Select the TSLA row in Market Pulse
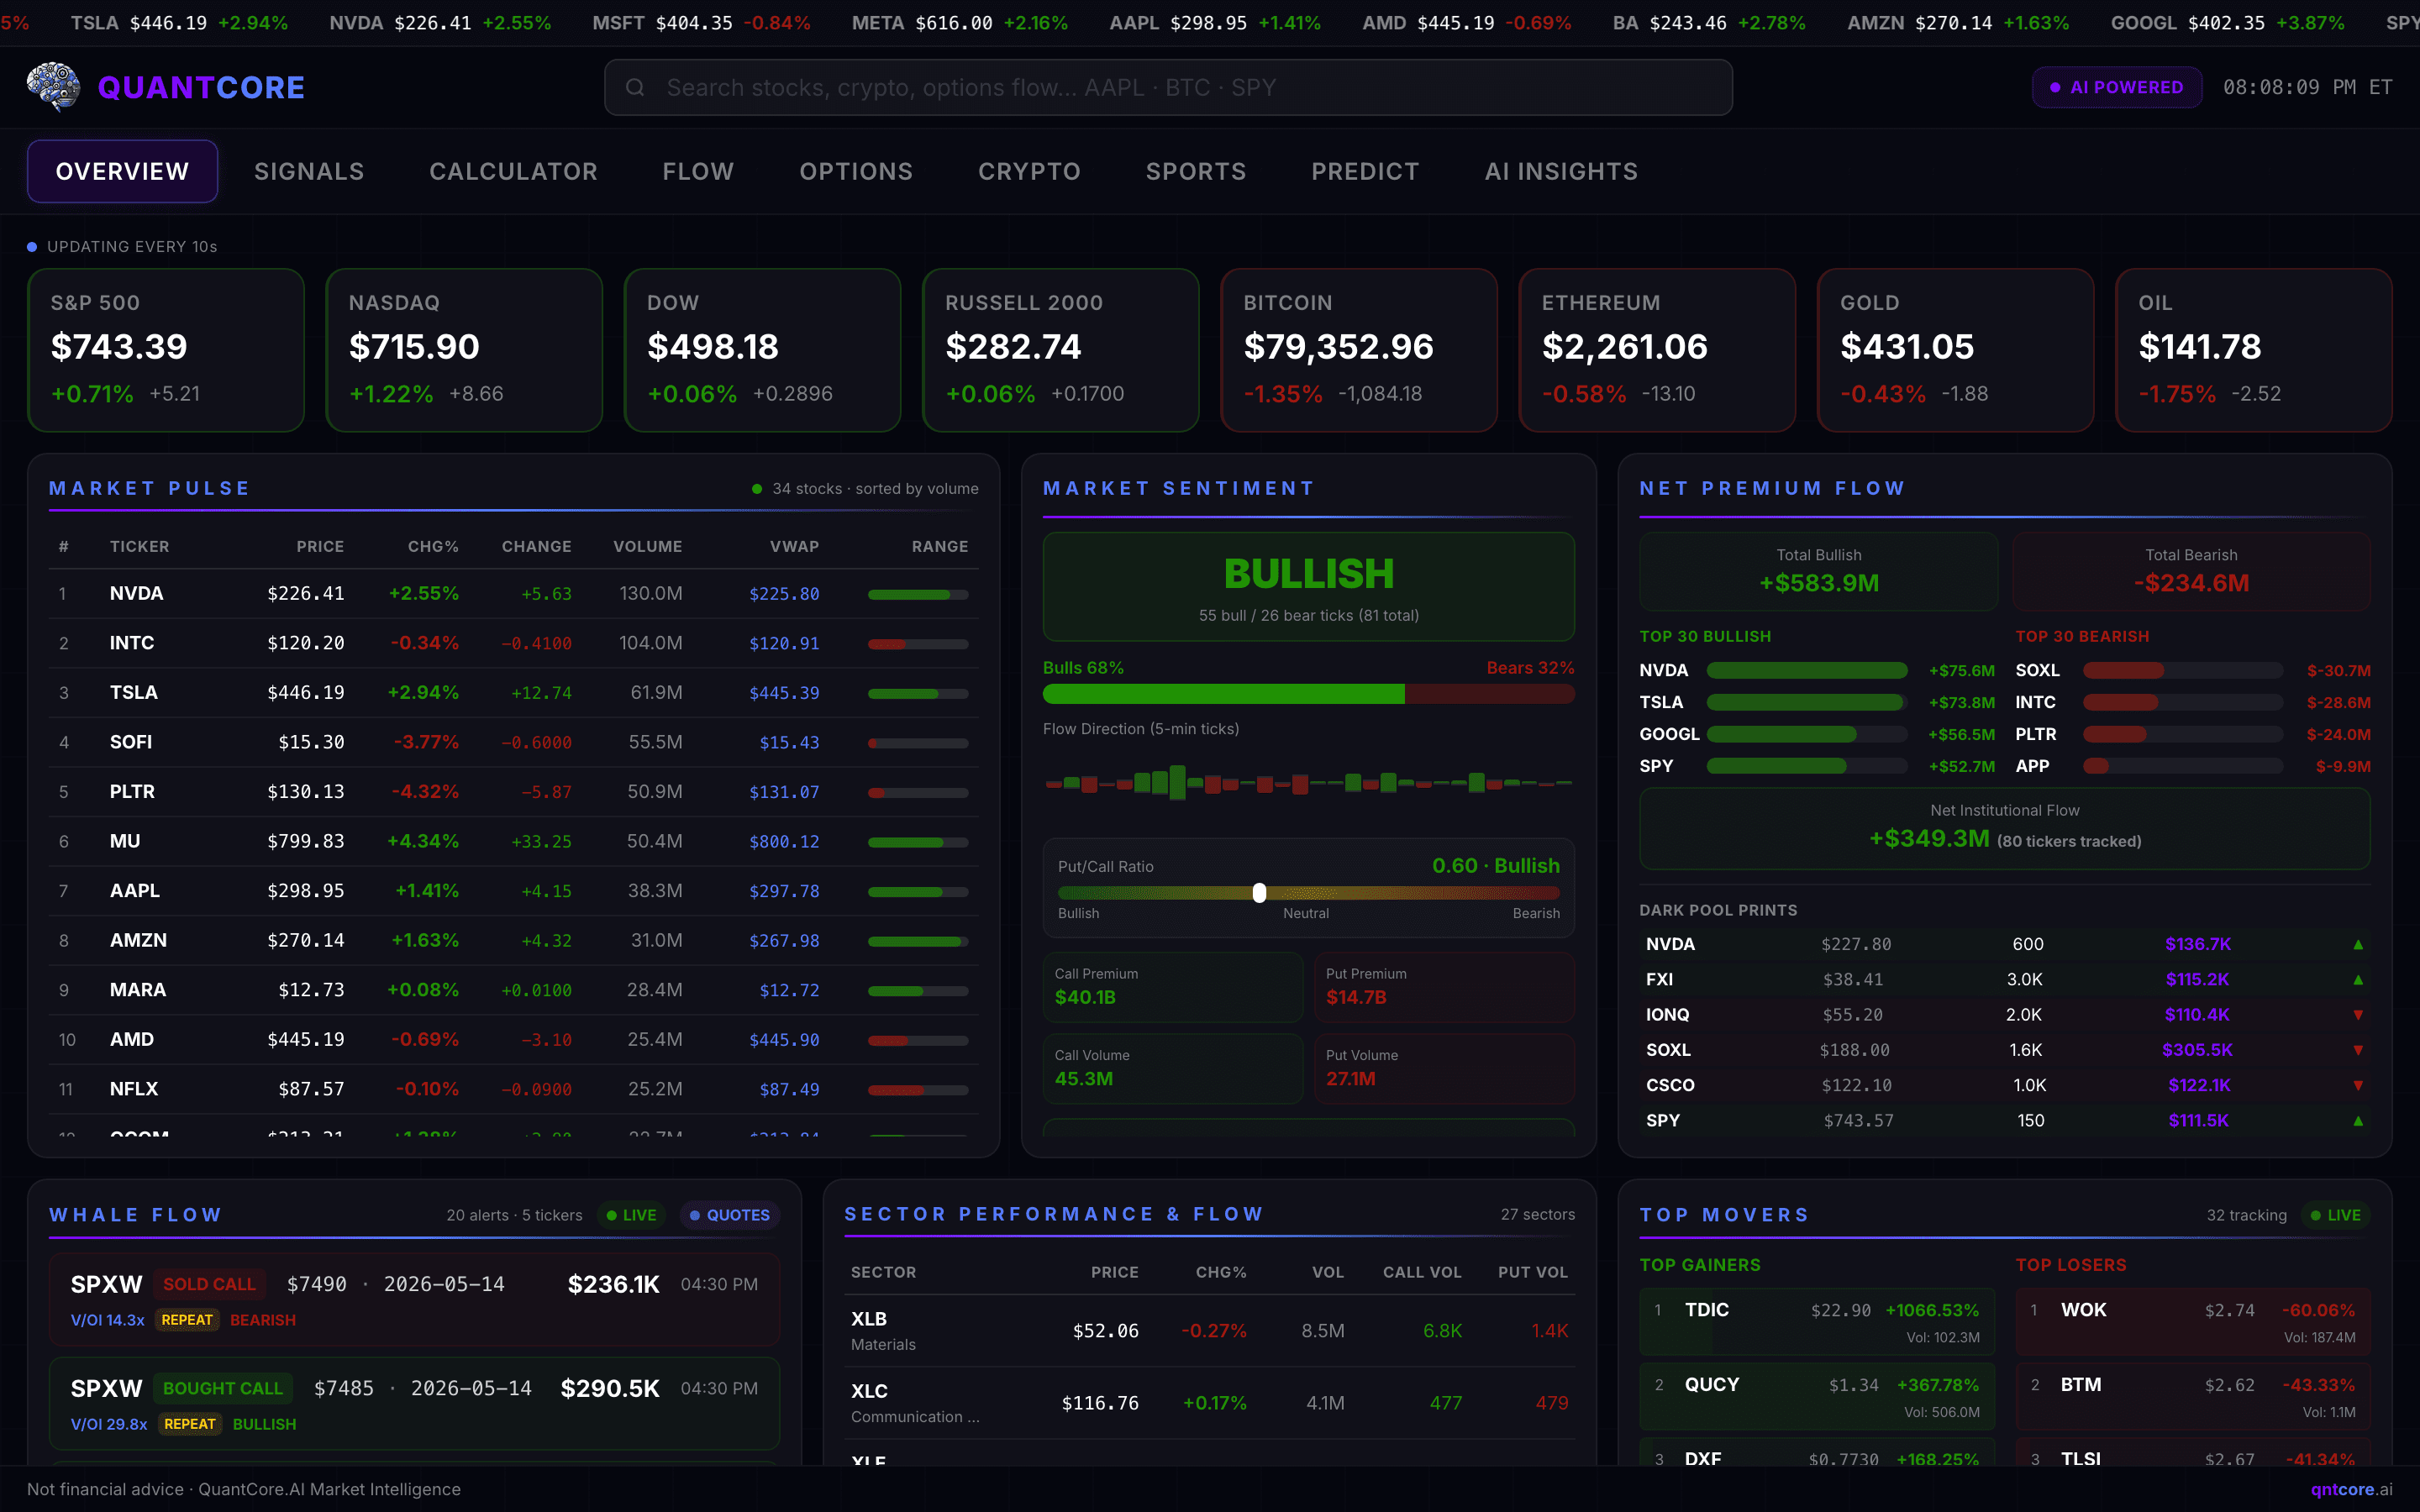 [x=513, y=693]
